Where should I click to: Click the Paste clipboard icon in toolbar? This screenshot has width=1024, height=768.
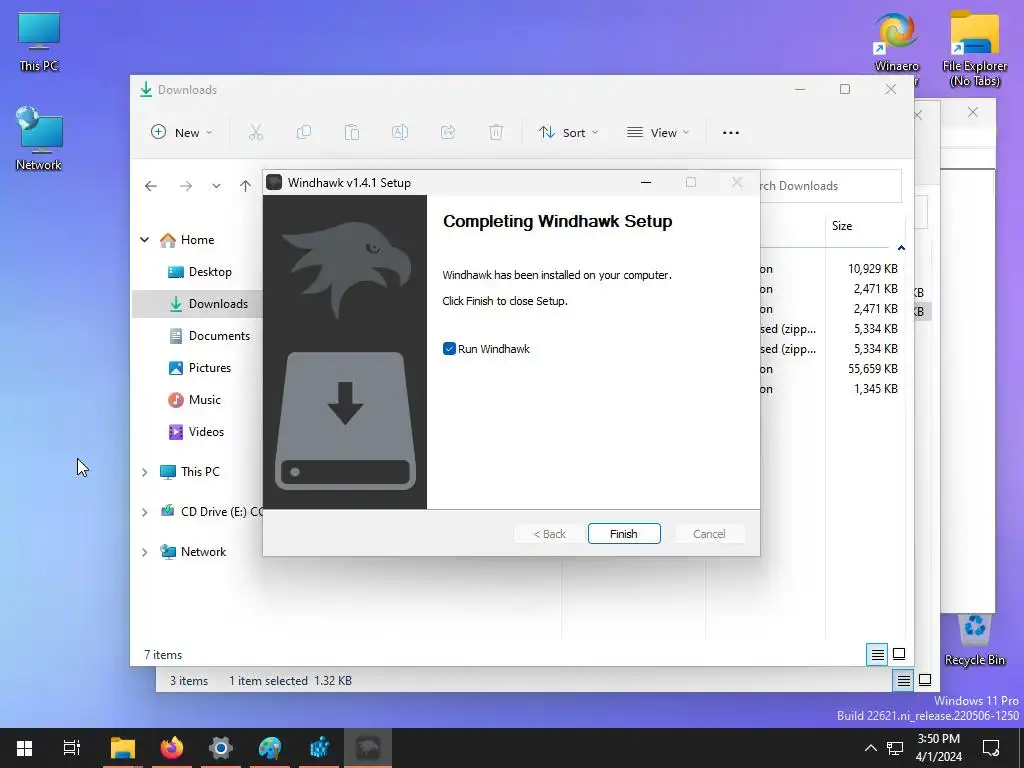click(351, 133)
